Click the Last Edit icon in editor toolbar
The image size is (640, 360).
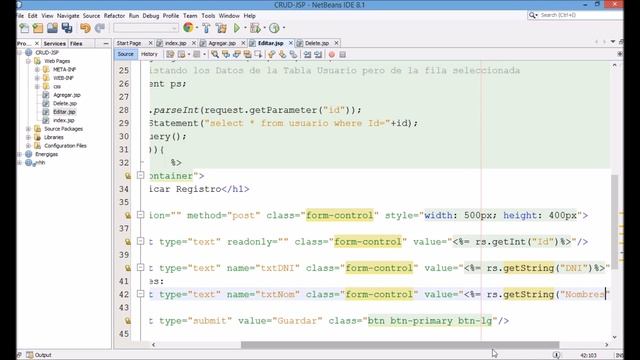pyautogui.click(x=170, y=54)
